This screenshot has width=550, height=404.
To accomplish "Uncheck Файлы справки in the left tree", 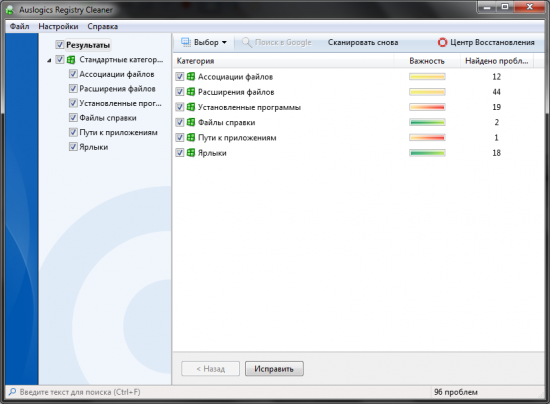I will (73, 118).
